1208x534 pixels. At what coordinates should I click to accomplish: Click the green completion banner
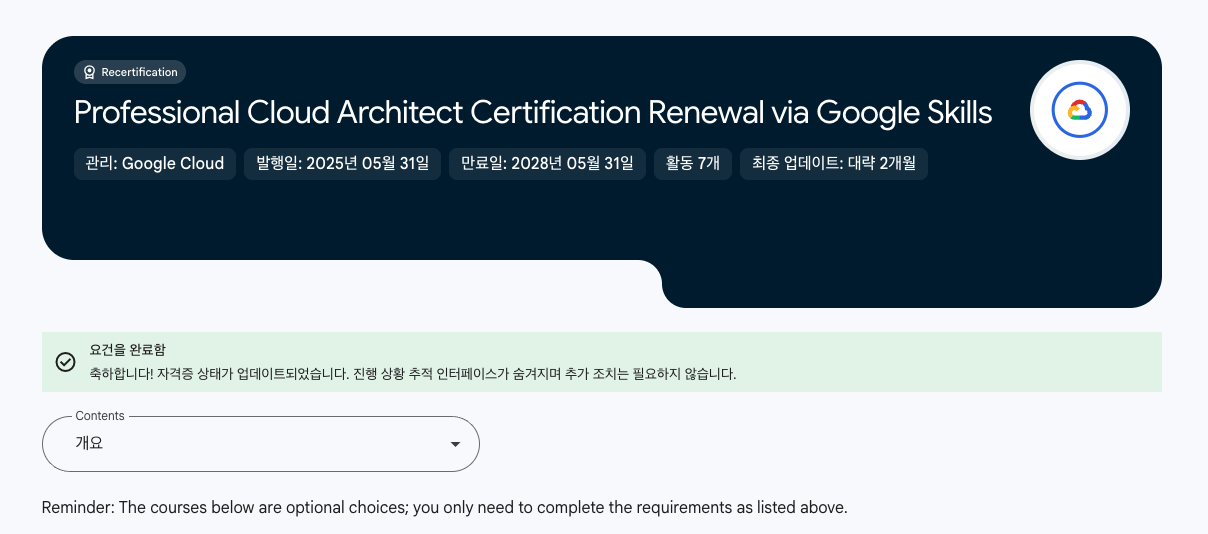coord(602,362)
